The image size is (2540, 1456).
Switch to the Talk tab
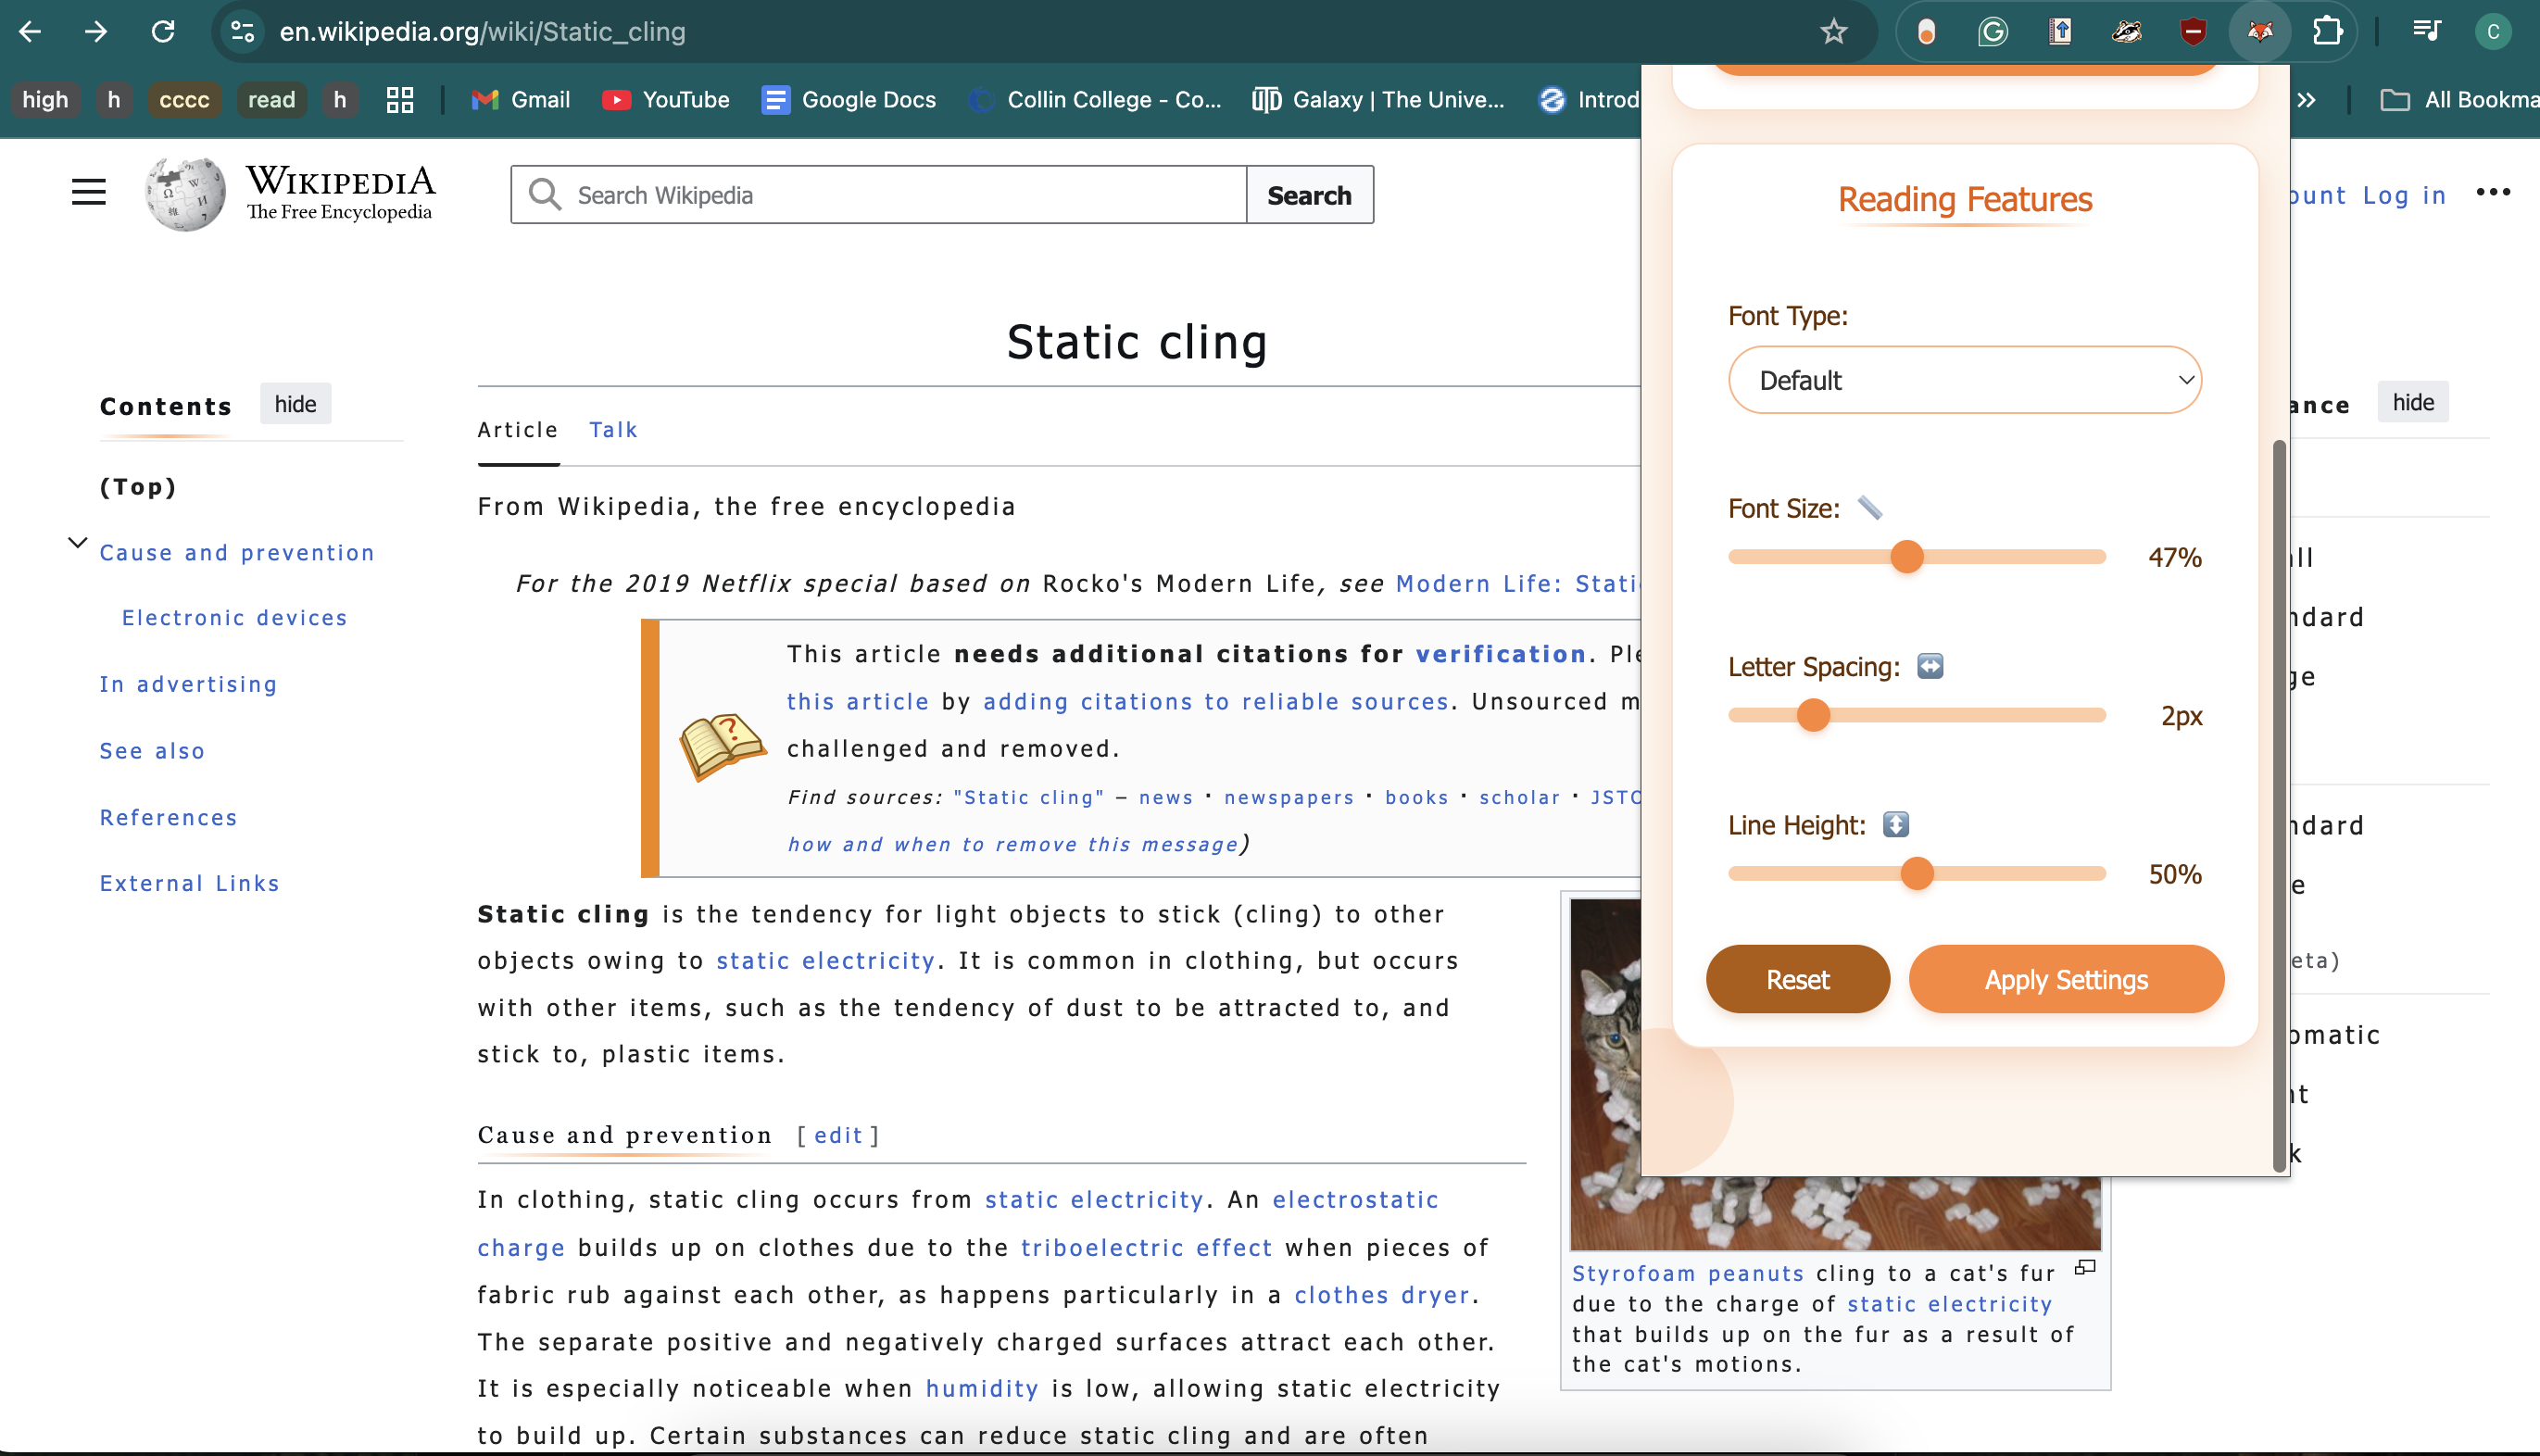(x=612, y=430)
